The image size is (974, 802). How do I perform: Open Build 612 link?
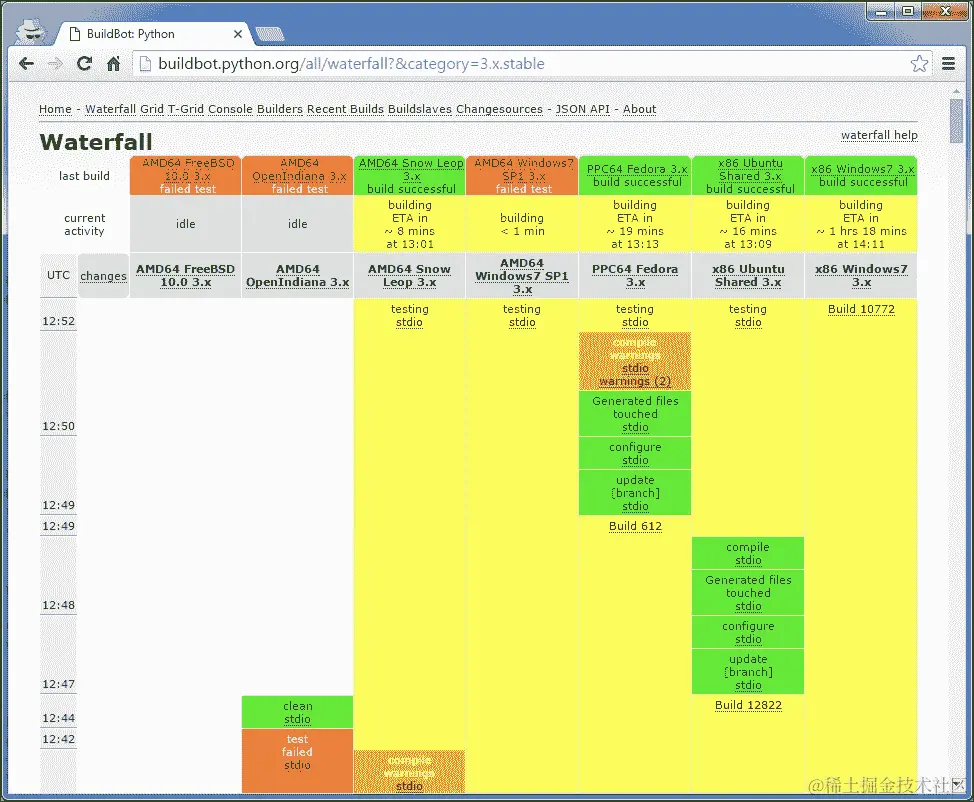click(635, 526)
